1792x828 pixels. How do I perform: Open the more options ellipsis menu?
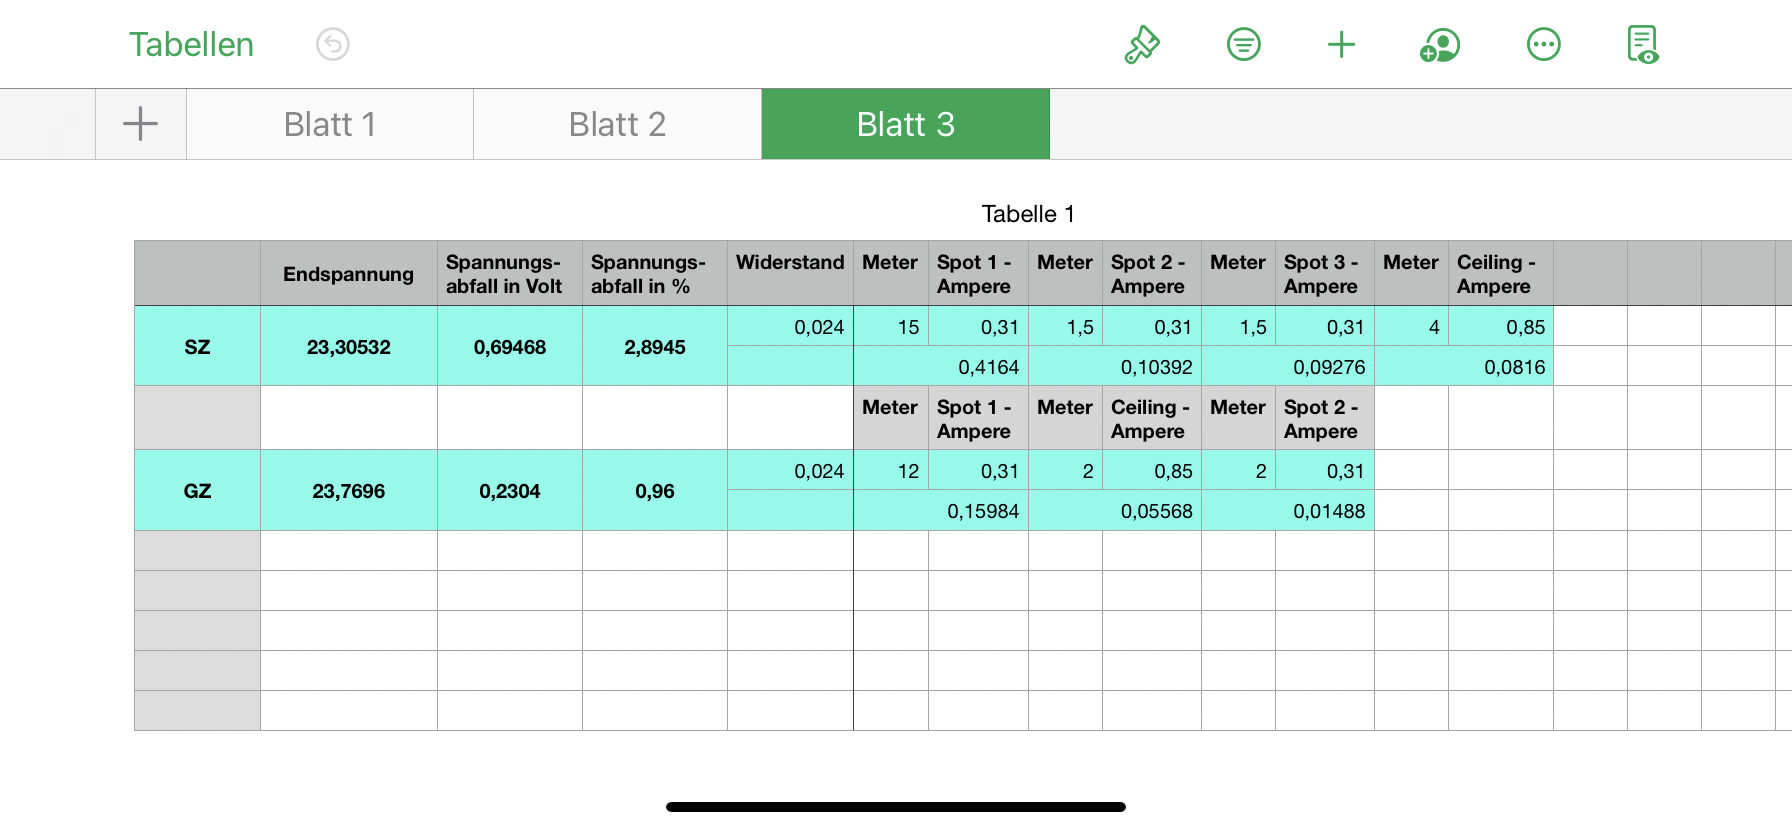(1543, 45)
